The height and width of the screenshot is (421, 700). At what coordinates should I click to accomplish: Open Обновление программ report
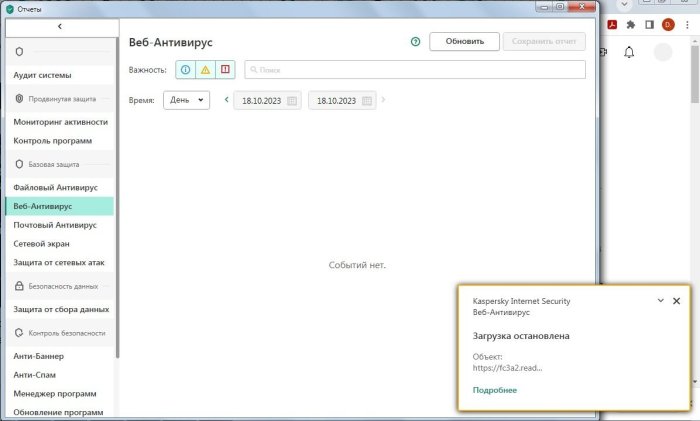[60, 412]
